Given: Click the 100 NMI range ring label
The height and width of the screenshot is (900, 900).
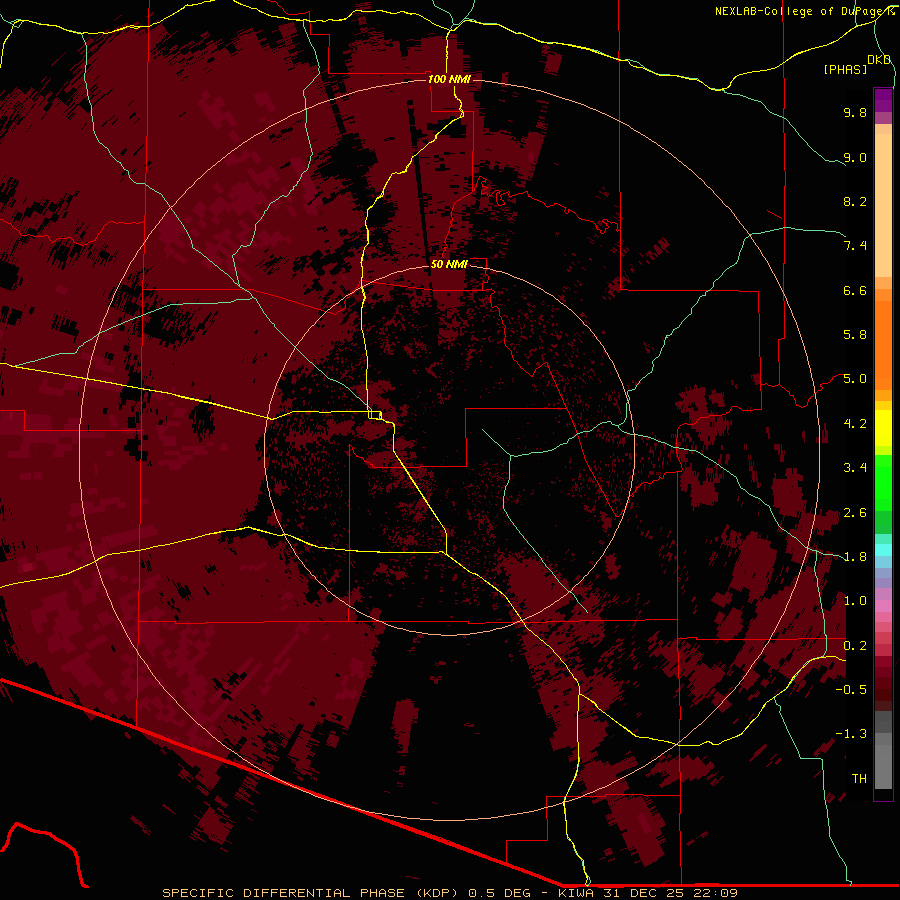Looking at the screenshot, I should point(449,79).
